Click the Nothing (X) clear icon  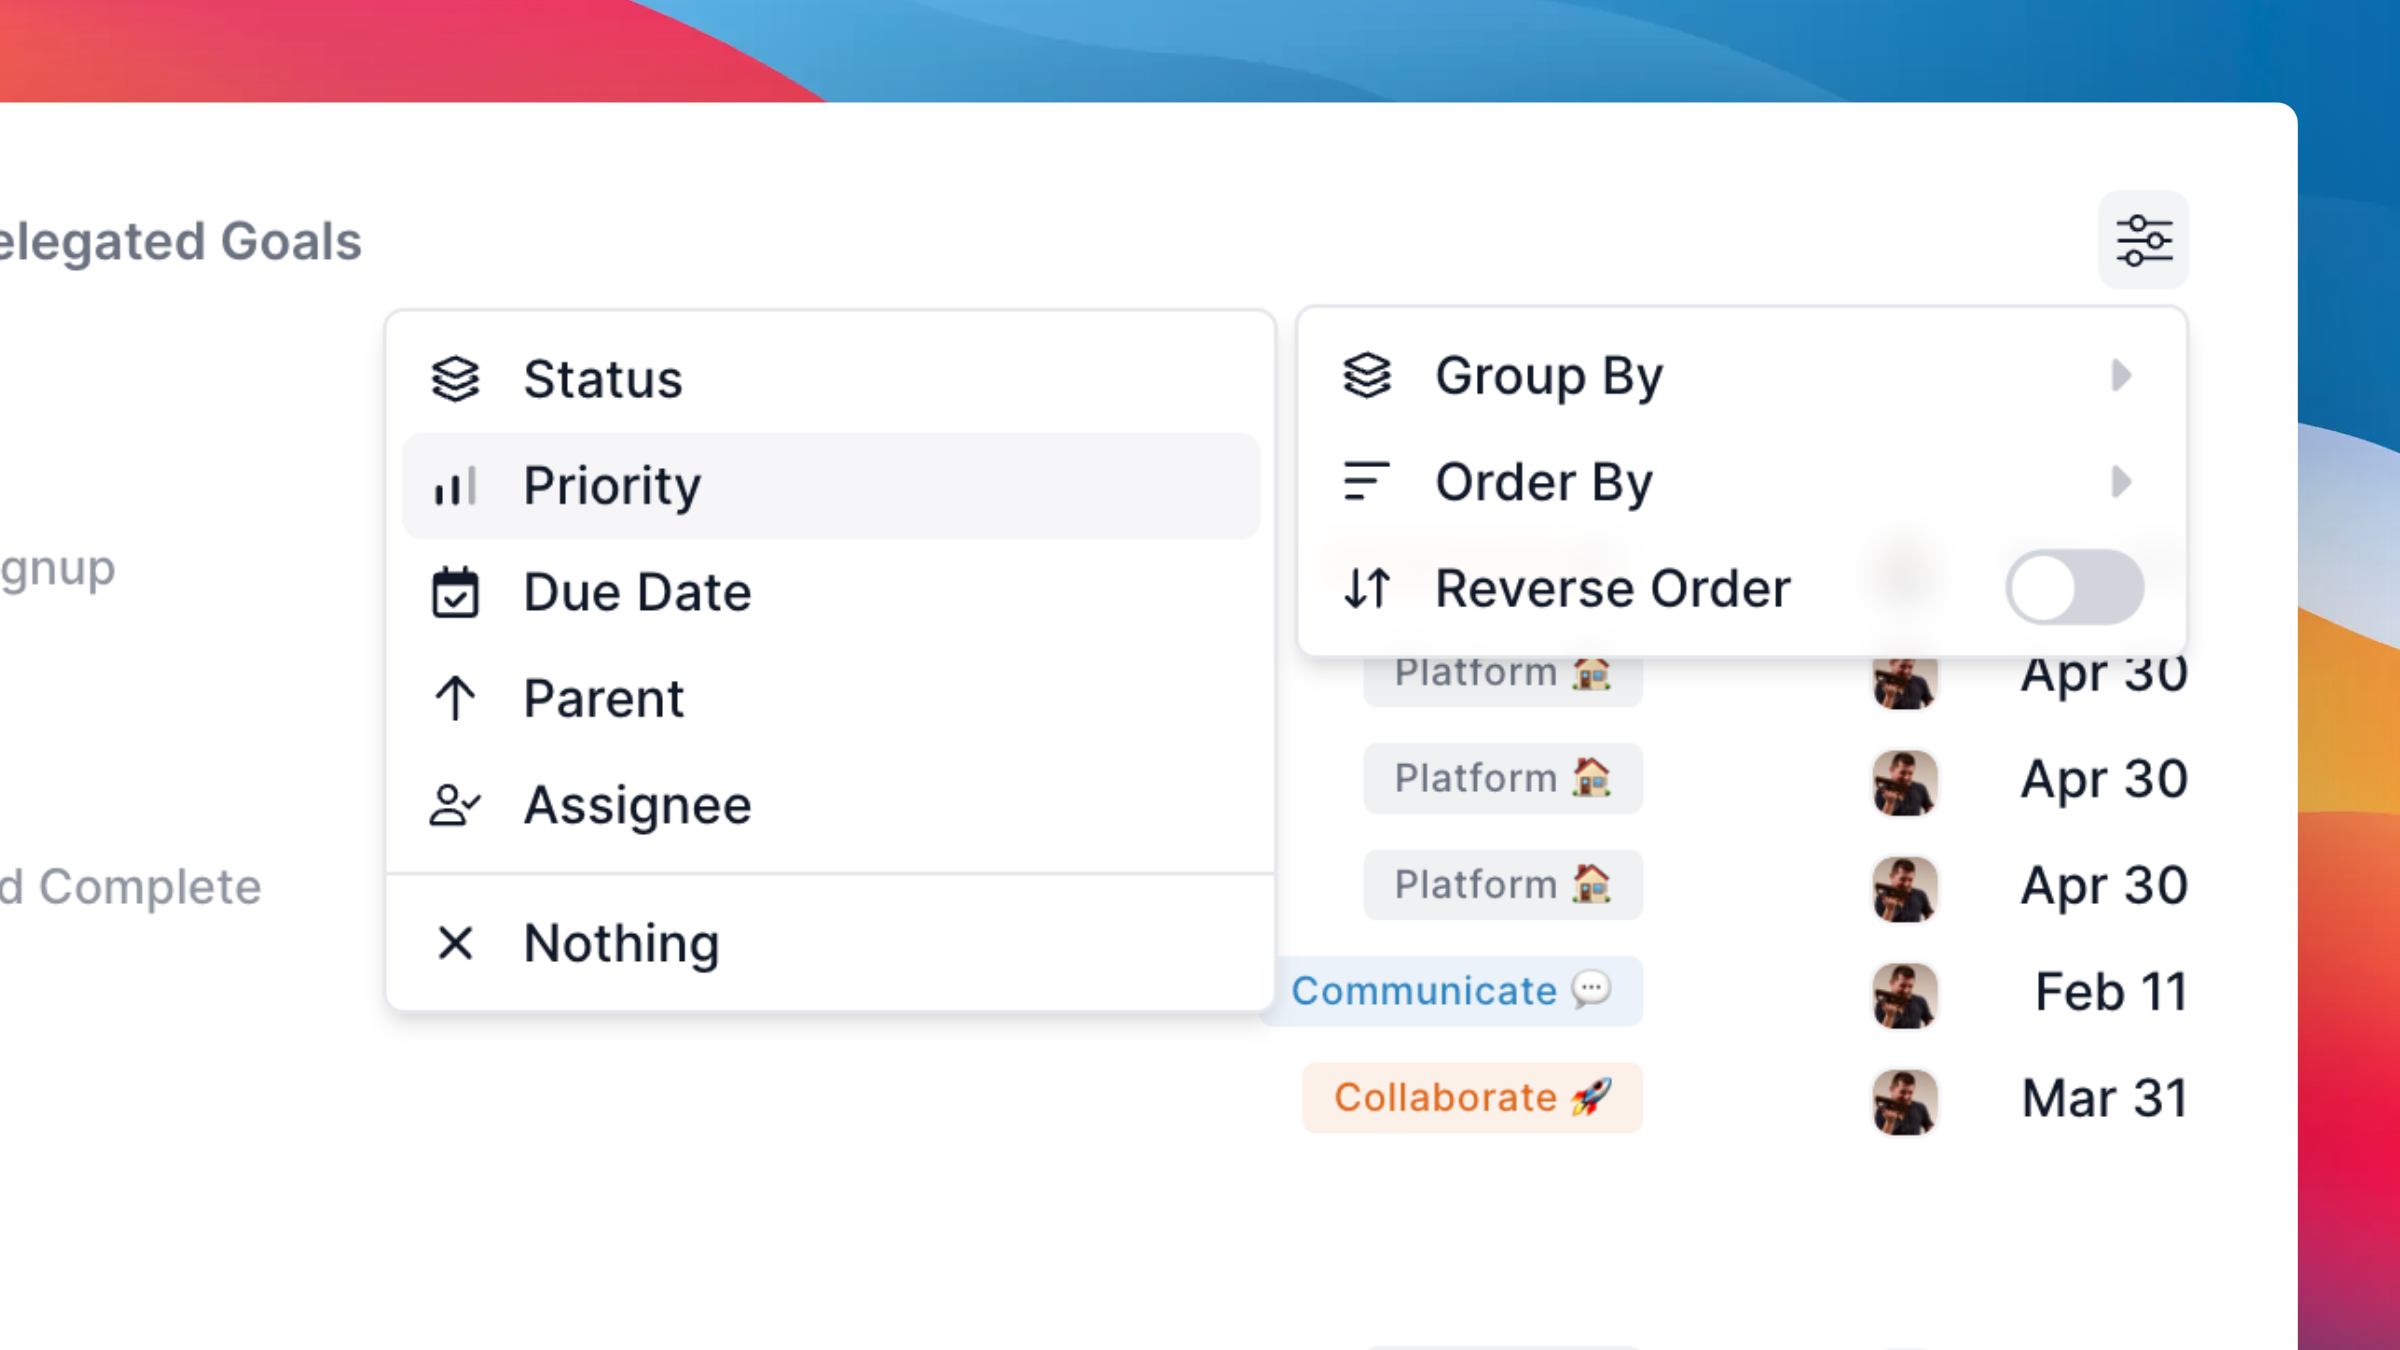[455, 943]
